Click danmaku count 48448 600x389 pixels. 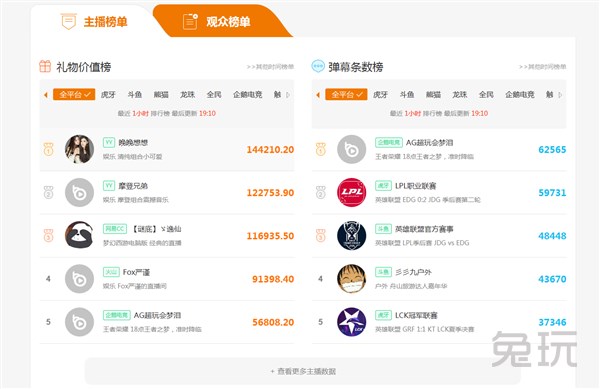(x=552, y=236)
